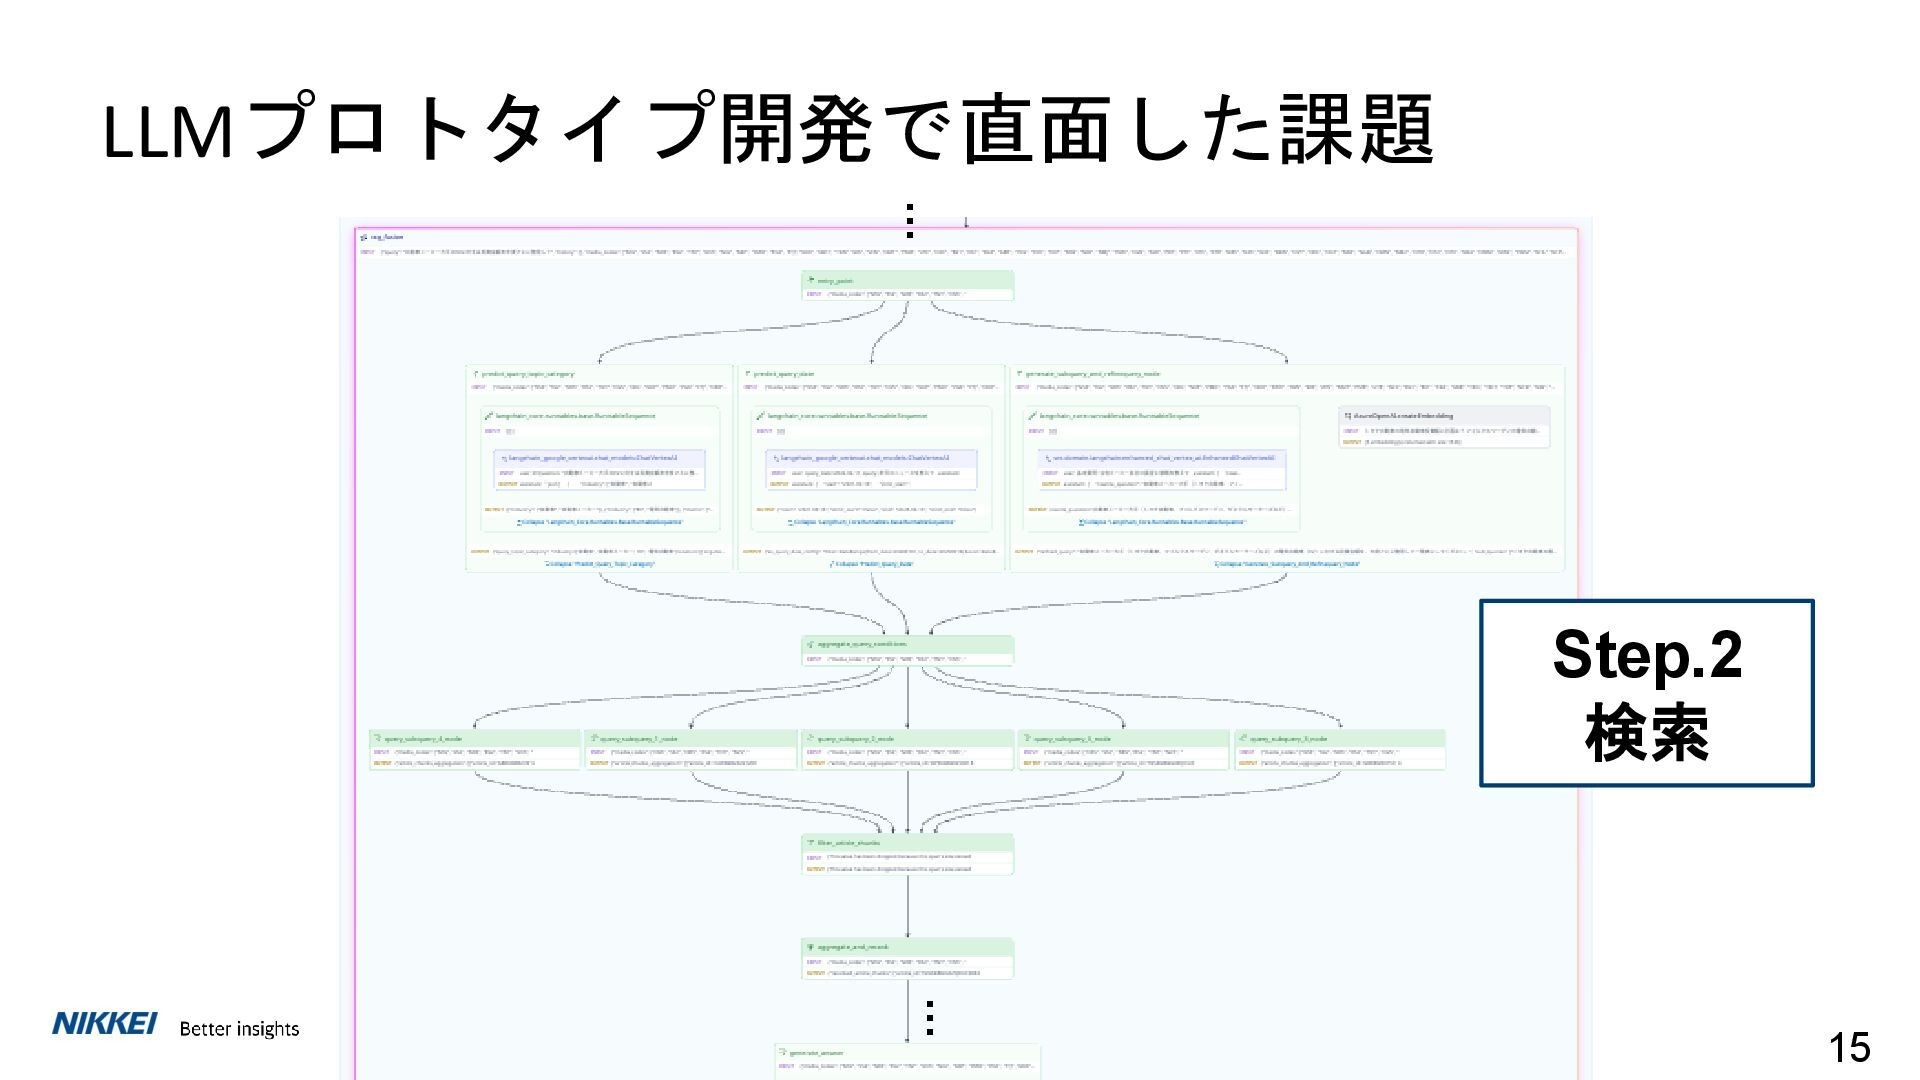Image resolution: width=1920 pixels, height=1080 pixels.
Task: Click the generate_subquery_and_refinequery_node icon
Action: pyautogui.click(x=1019, y=374)
